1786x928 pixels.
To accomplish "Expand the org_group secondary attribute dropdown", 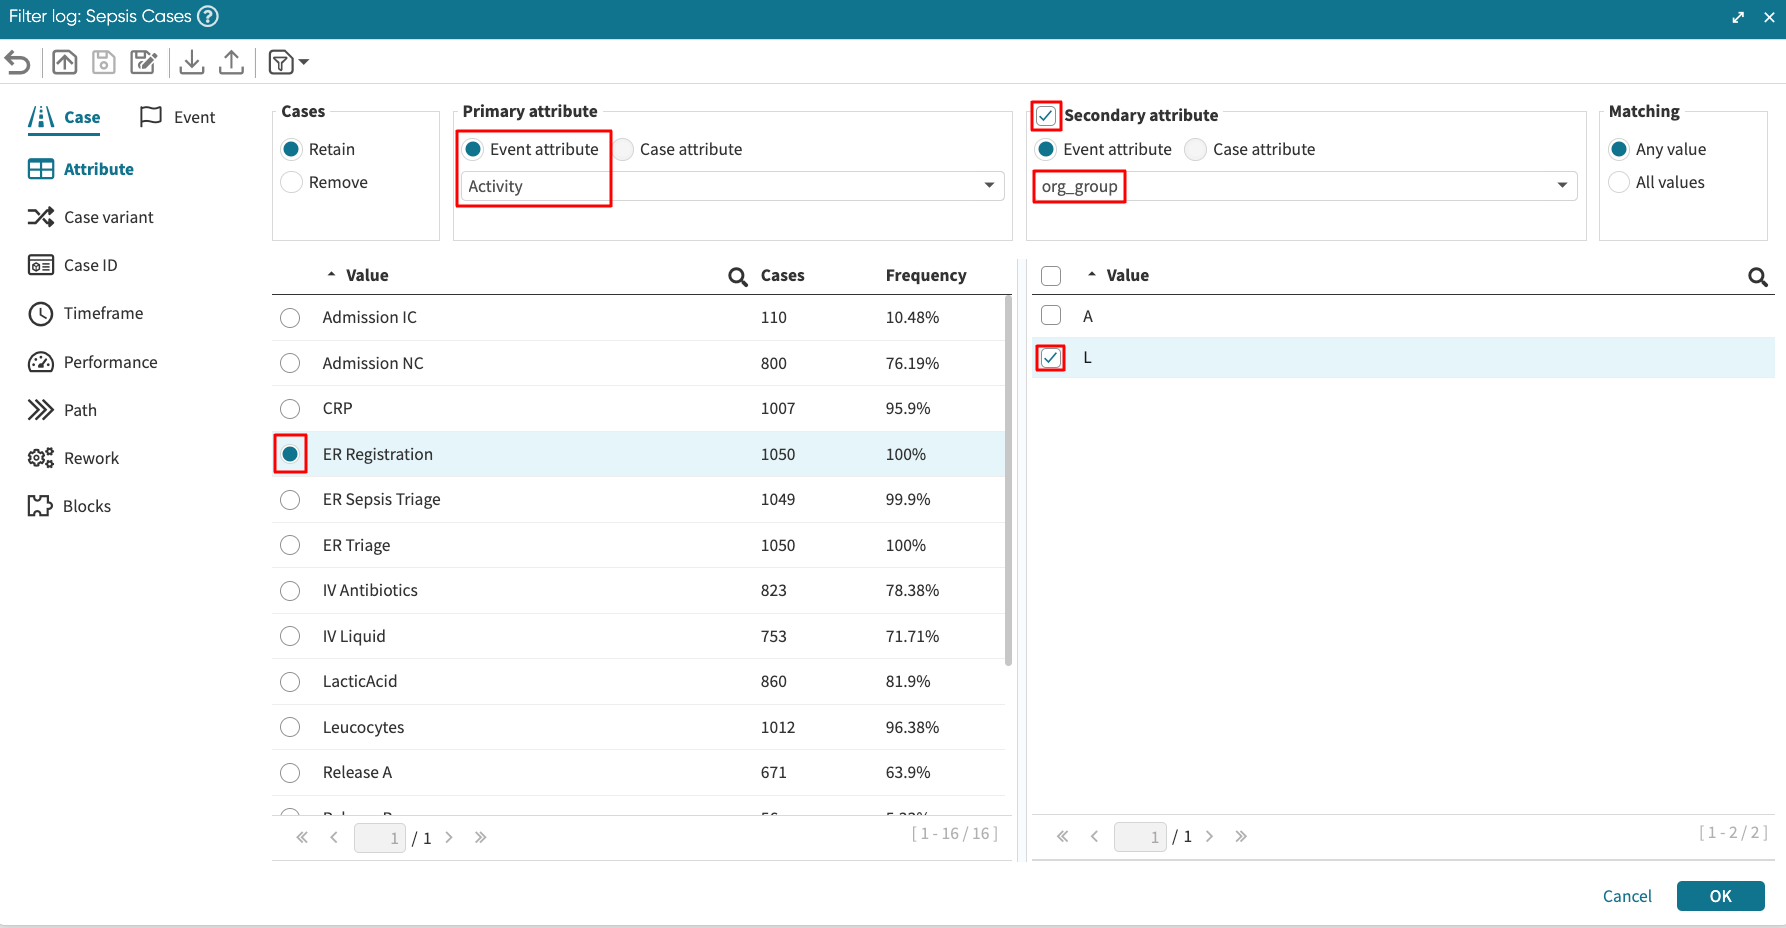I will coord(1562,186).
